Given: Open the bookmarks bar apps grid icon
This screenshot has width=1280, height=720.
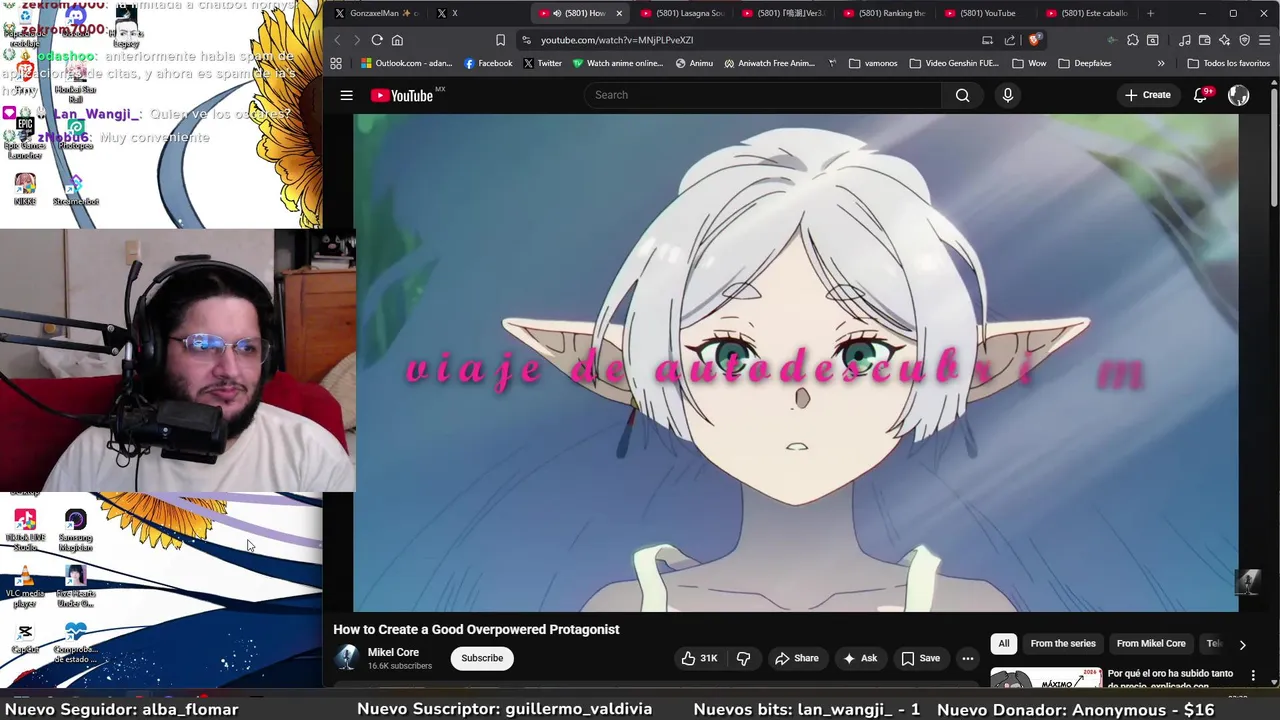Looking at the screenshot, I should pos(336,63).
